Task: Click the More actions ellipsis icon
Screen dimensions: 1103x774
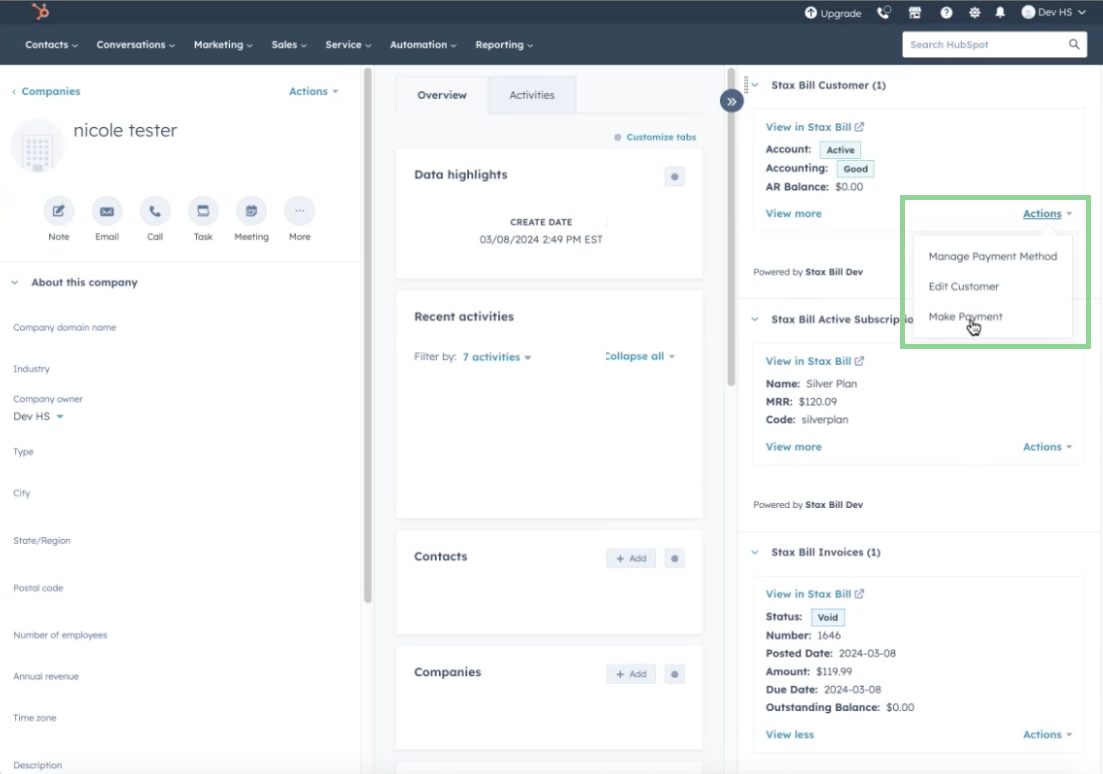Action: click(x=300, y=211)
